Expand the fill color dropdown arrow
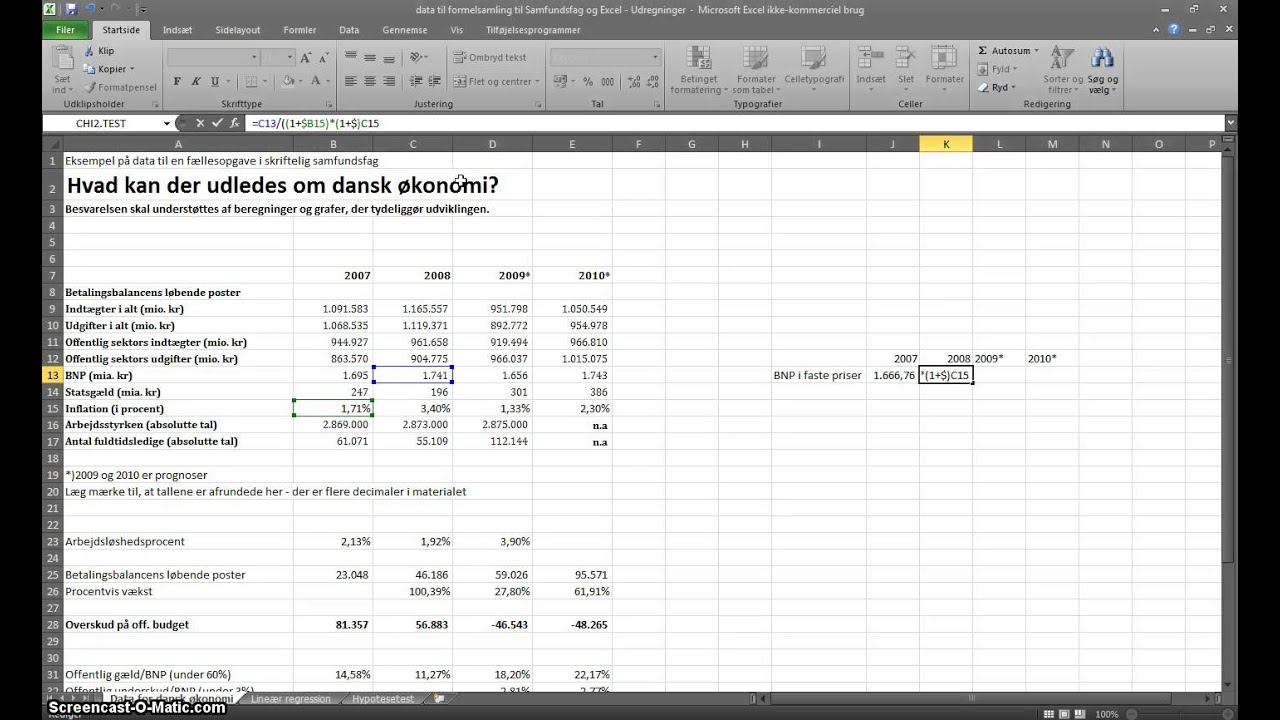 (300, 82)
